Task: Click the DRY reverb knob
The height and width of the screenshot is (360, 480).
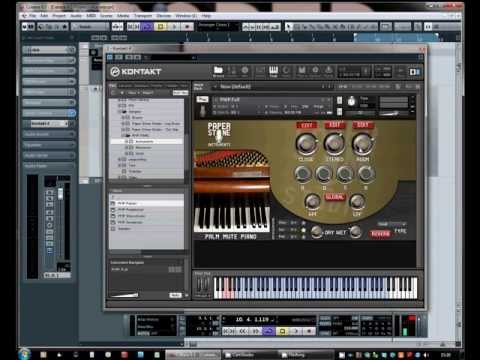Action: click(317, 232)
